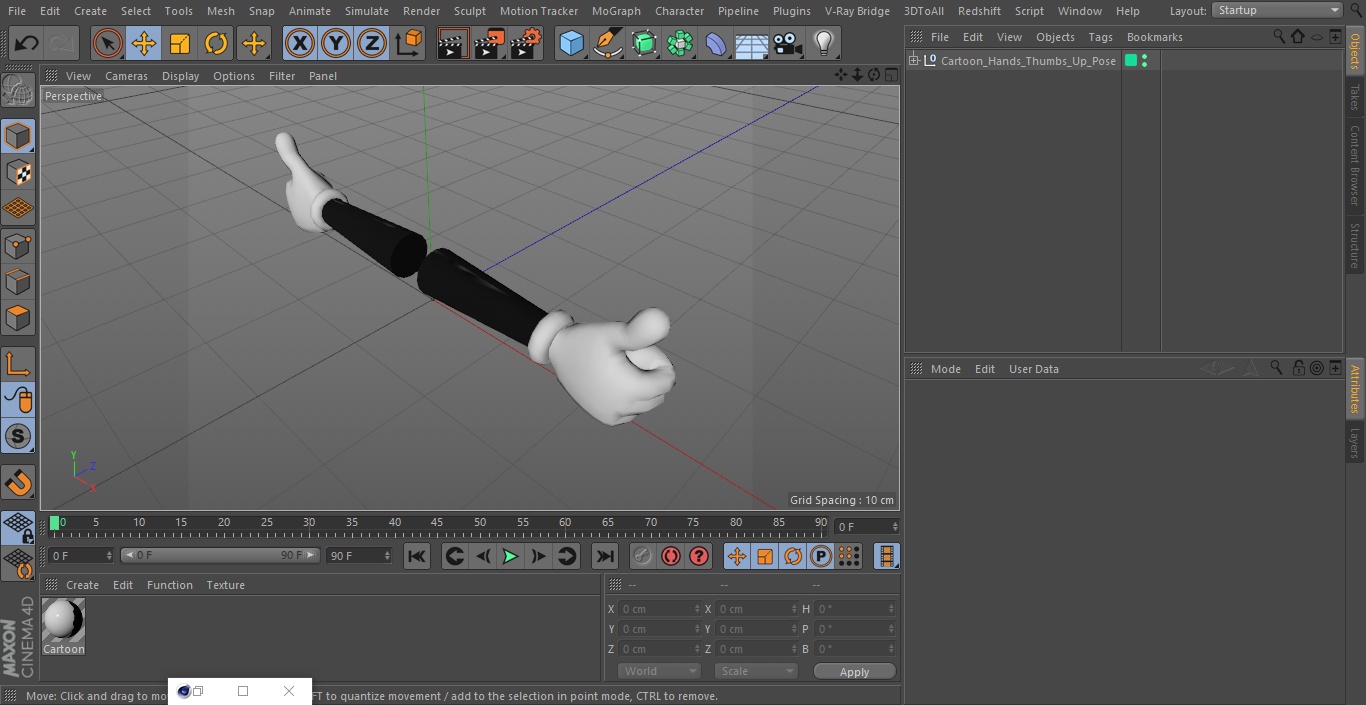The width and height of the screenshot is (1366, 705).
Task: Open the Takes side tab
Action: click(1355, 97)
